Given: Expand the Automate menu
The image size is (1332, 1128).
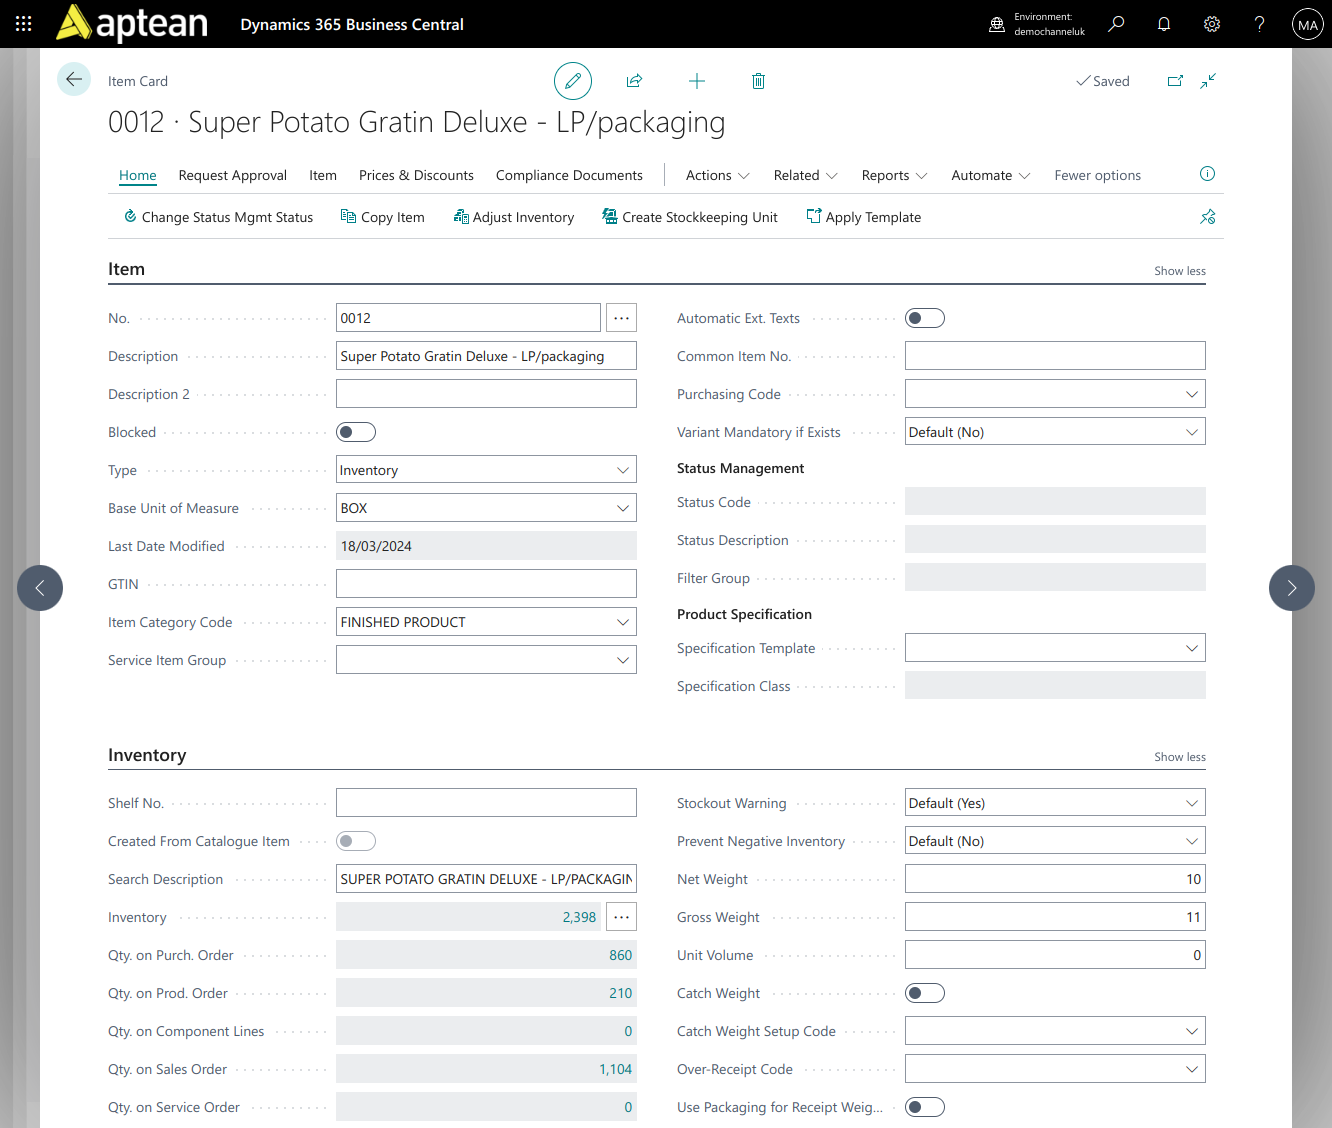Looking at the screenshot, I should click(x=990, y=175).
